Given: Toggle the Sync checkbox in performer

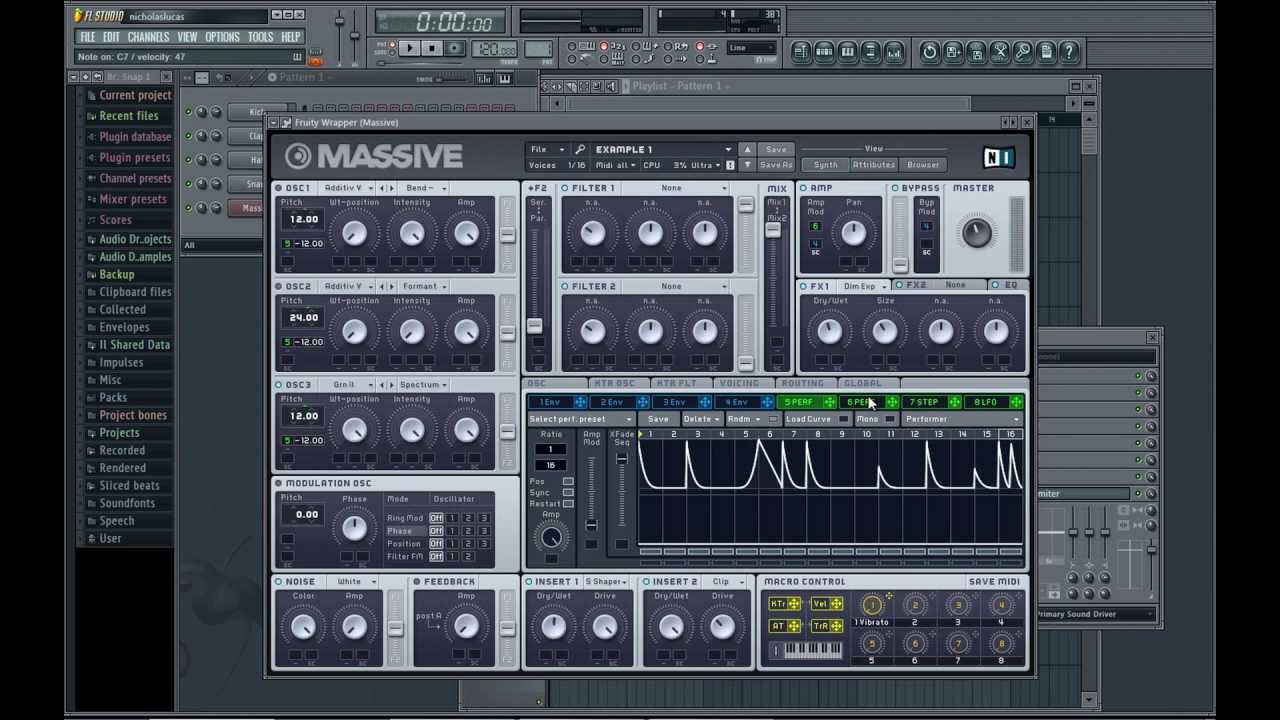Looking at the screenshot, I should 568,493.
